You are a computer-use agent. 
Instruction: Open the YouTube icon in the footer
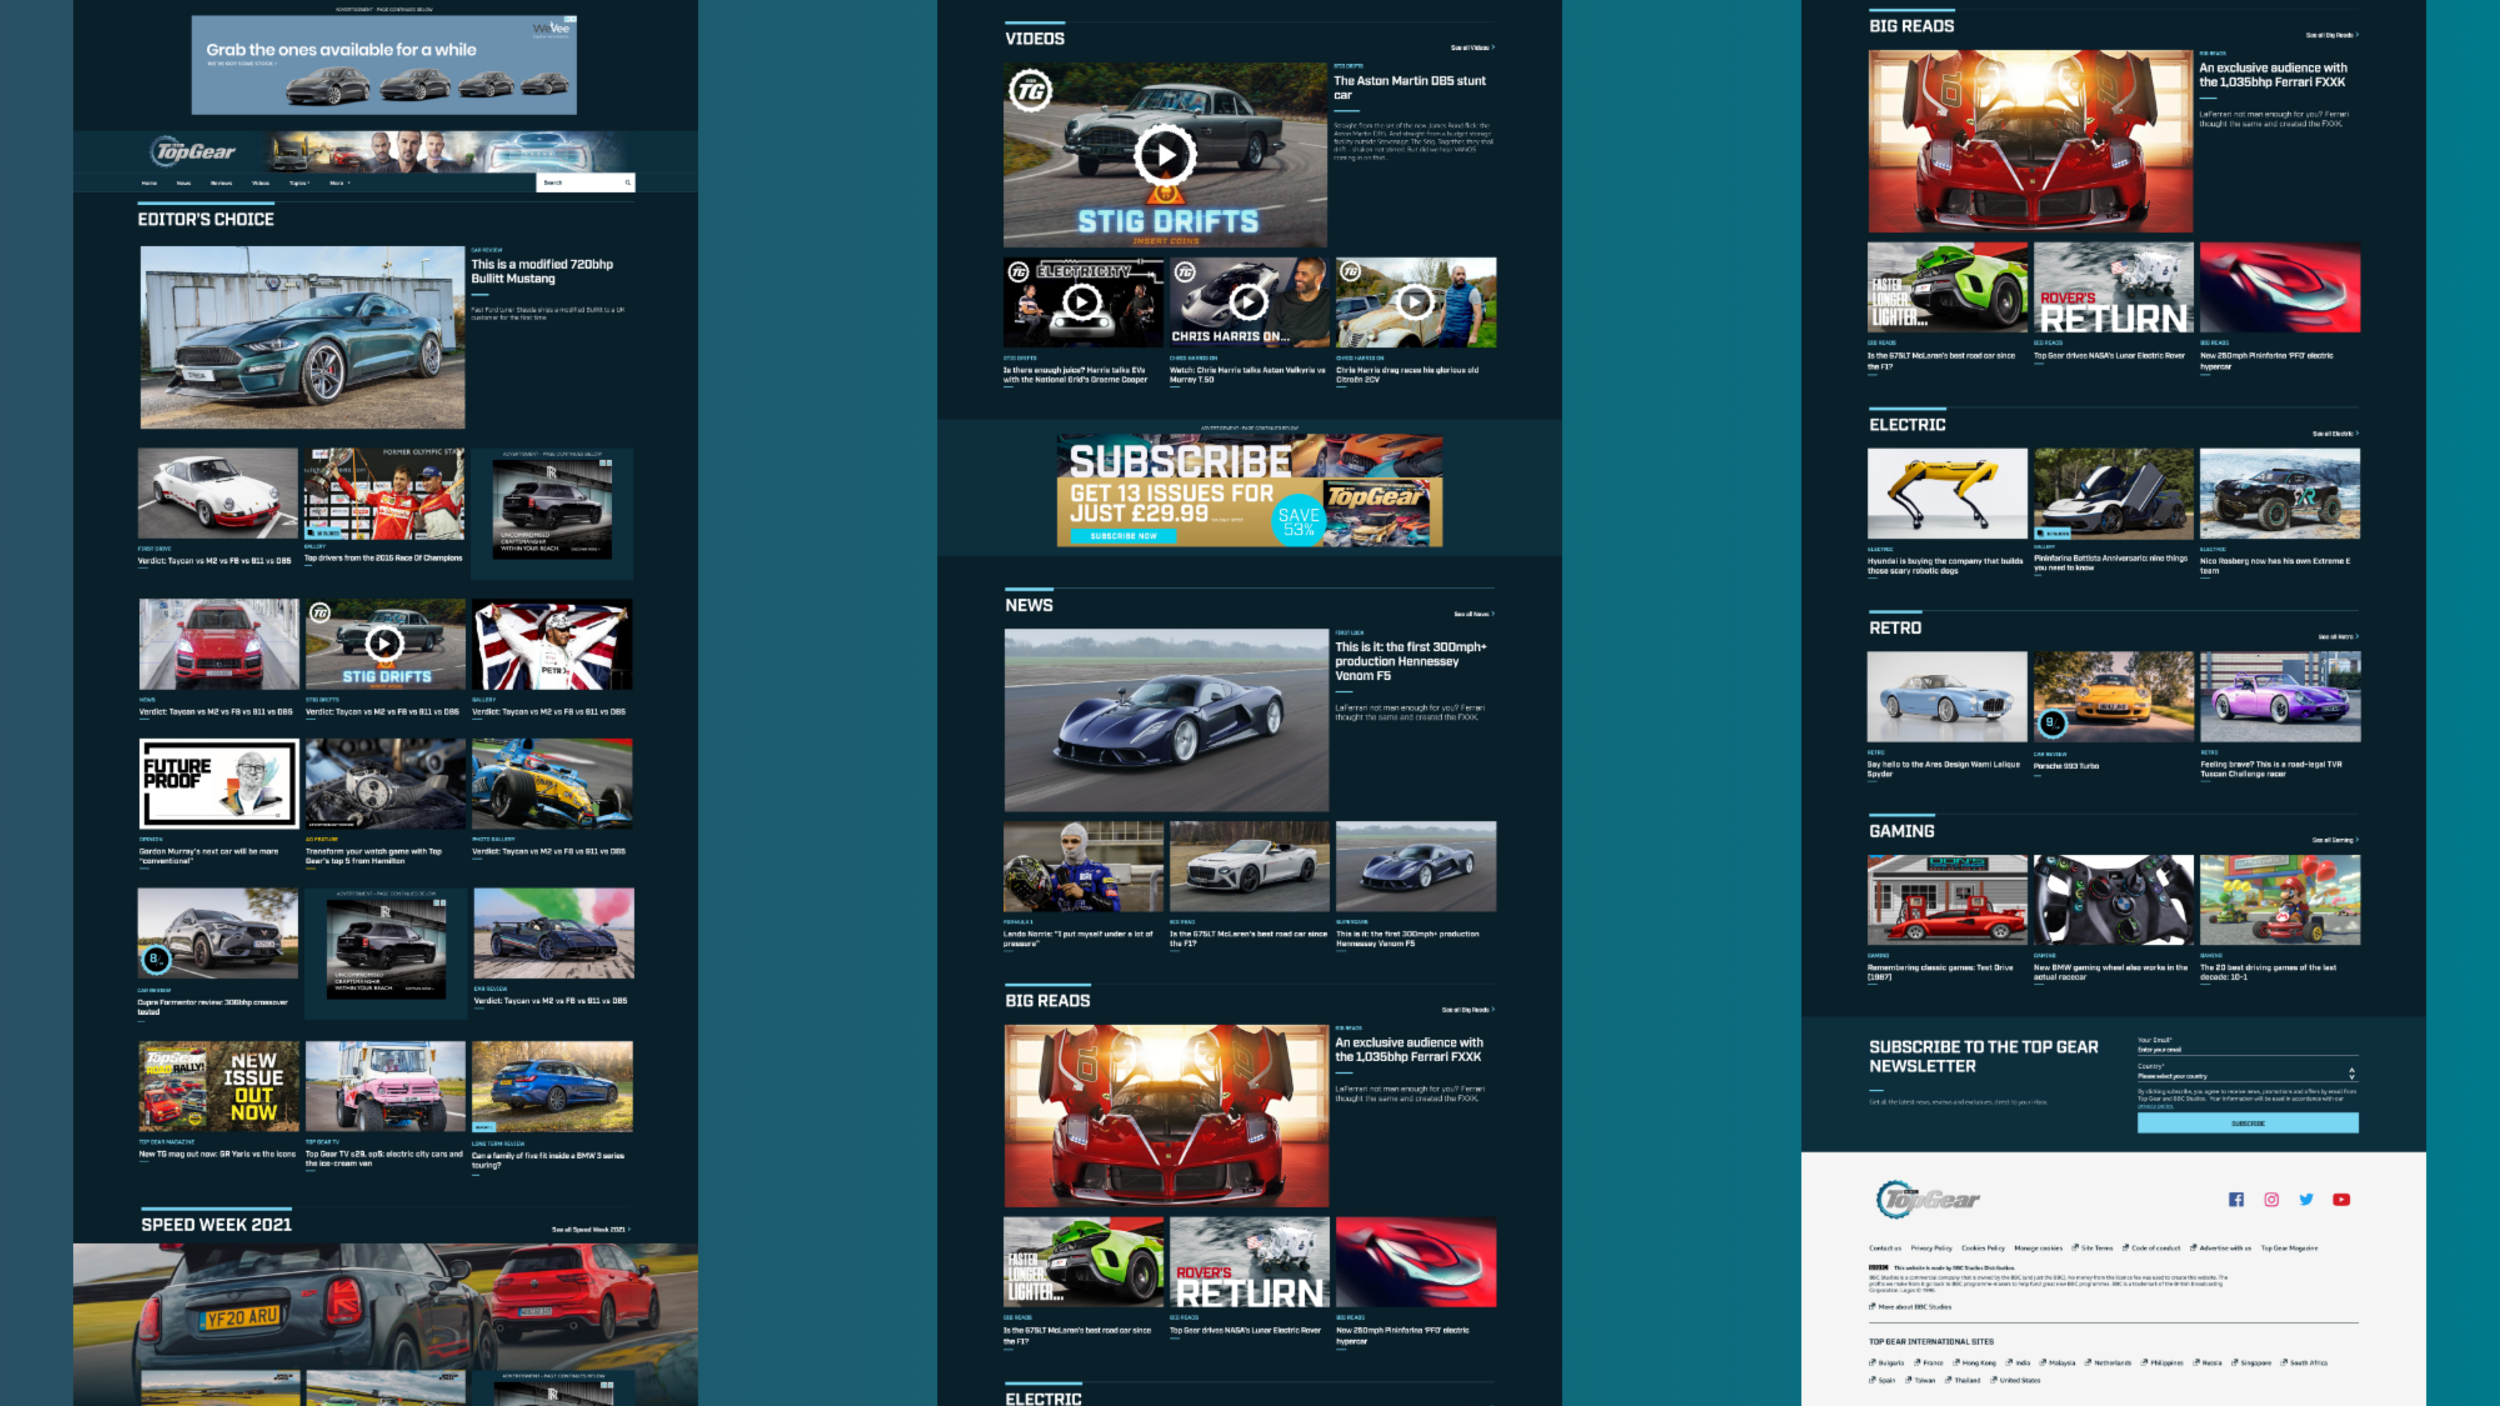pos(2341,1199)
